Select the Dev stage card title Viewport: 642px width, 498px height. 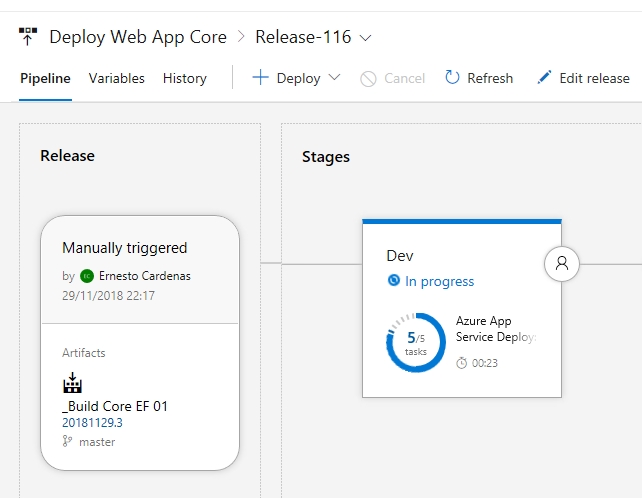pos(400,256)
